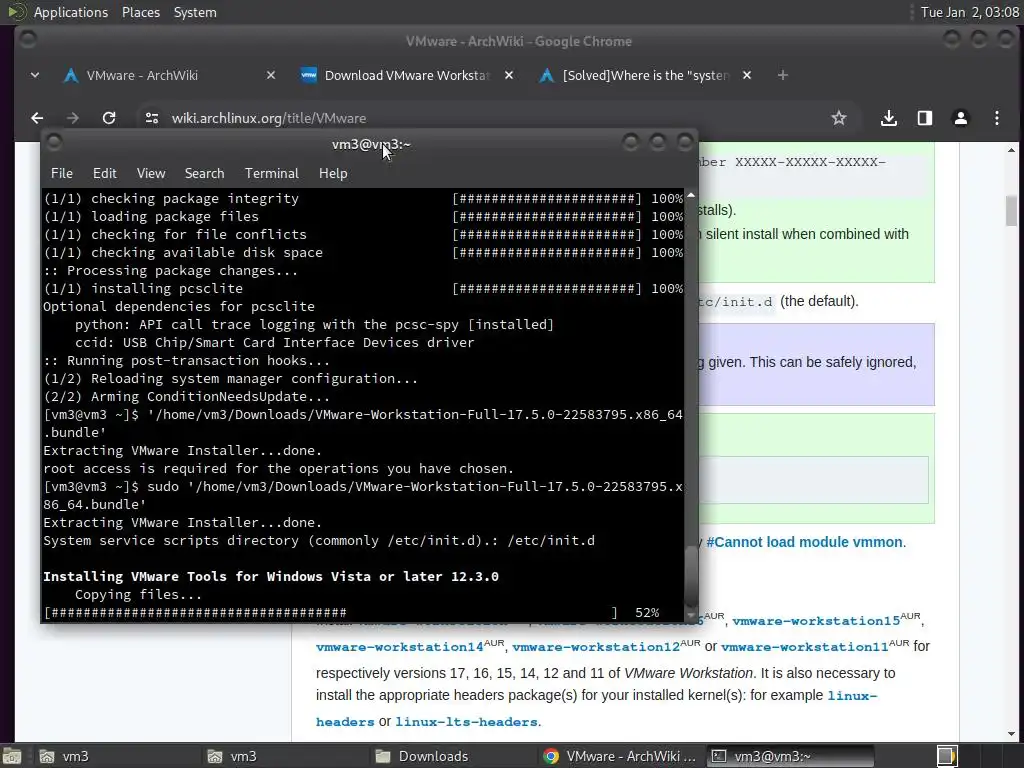Screen dimensions: 1024x768
Task: Open the terminal Terminal menu
Action: 272,174
